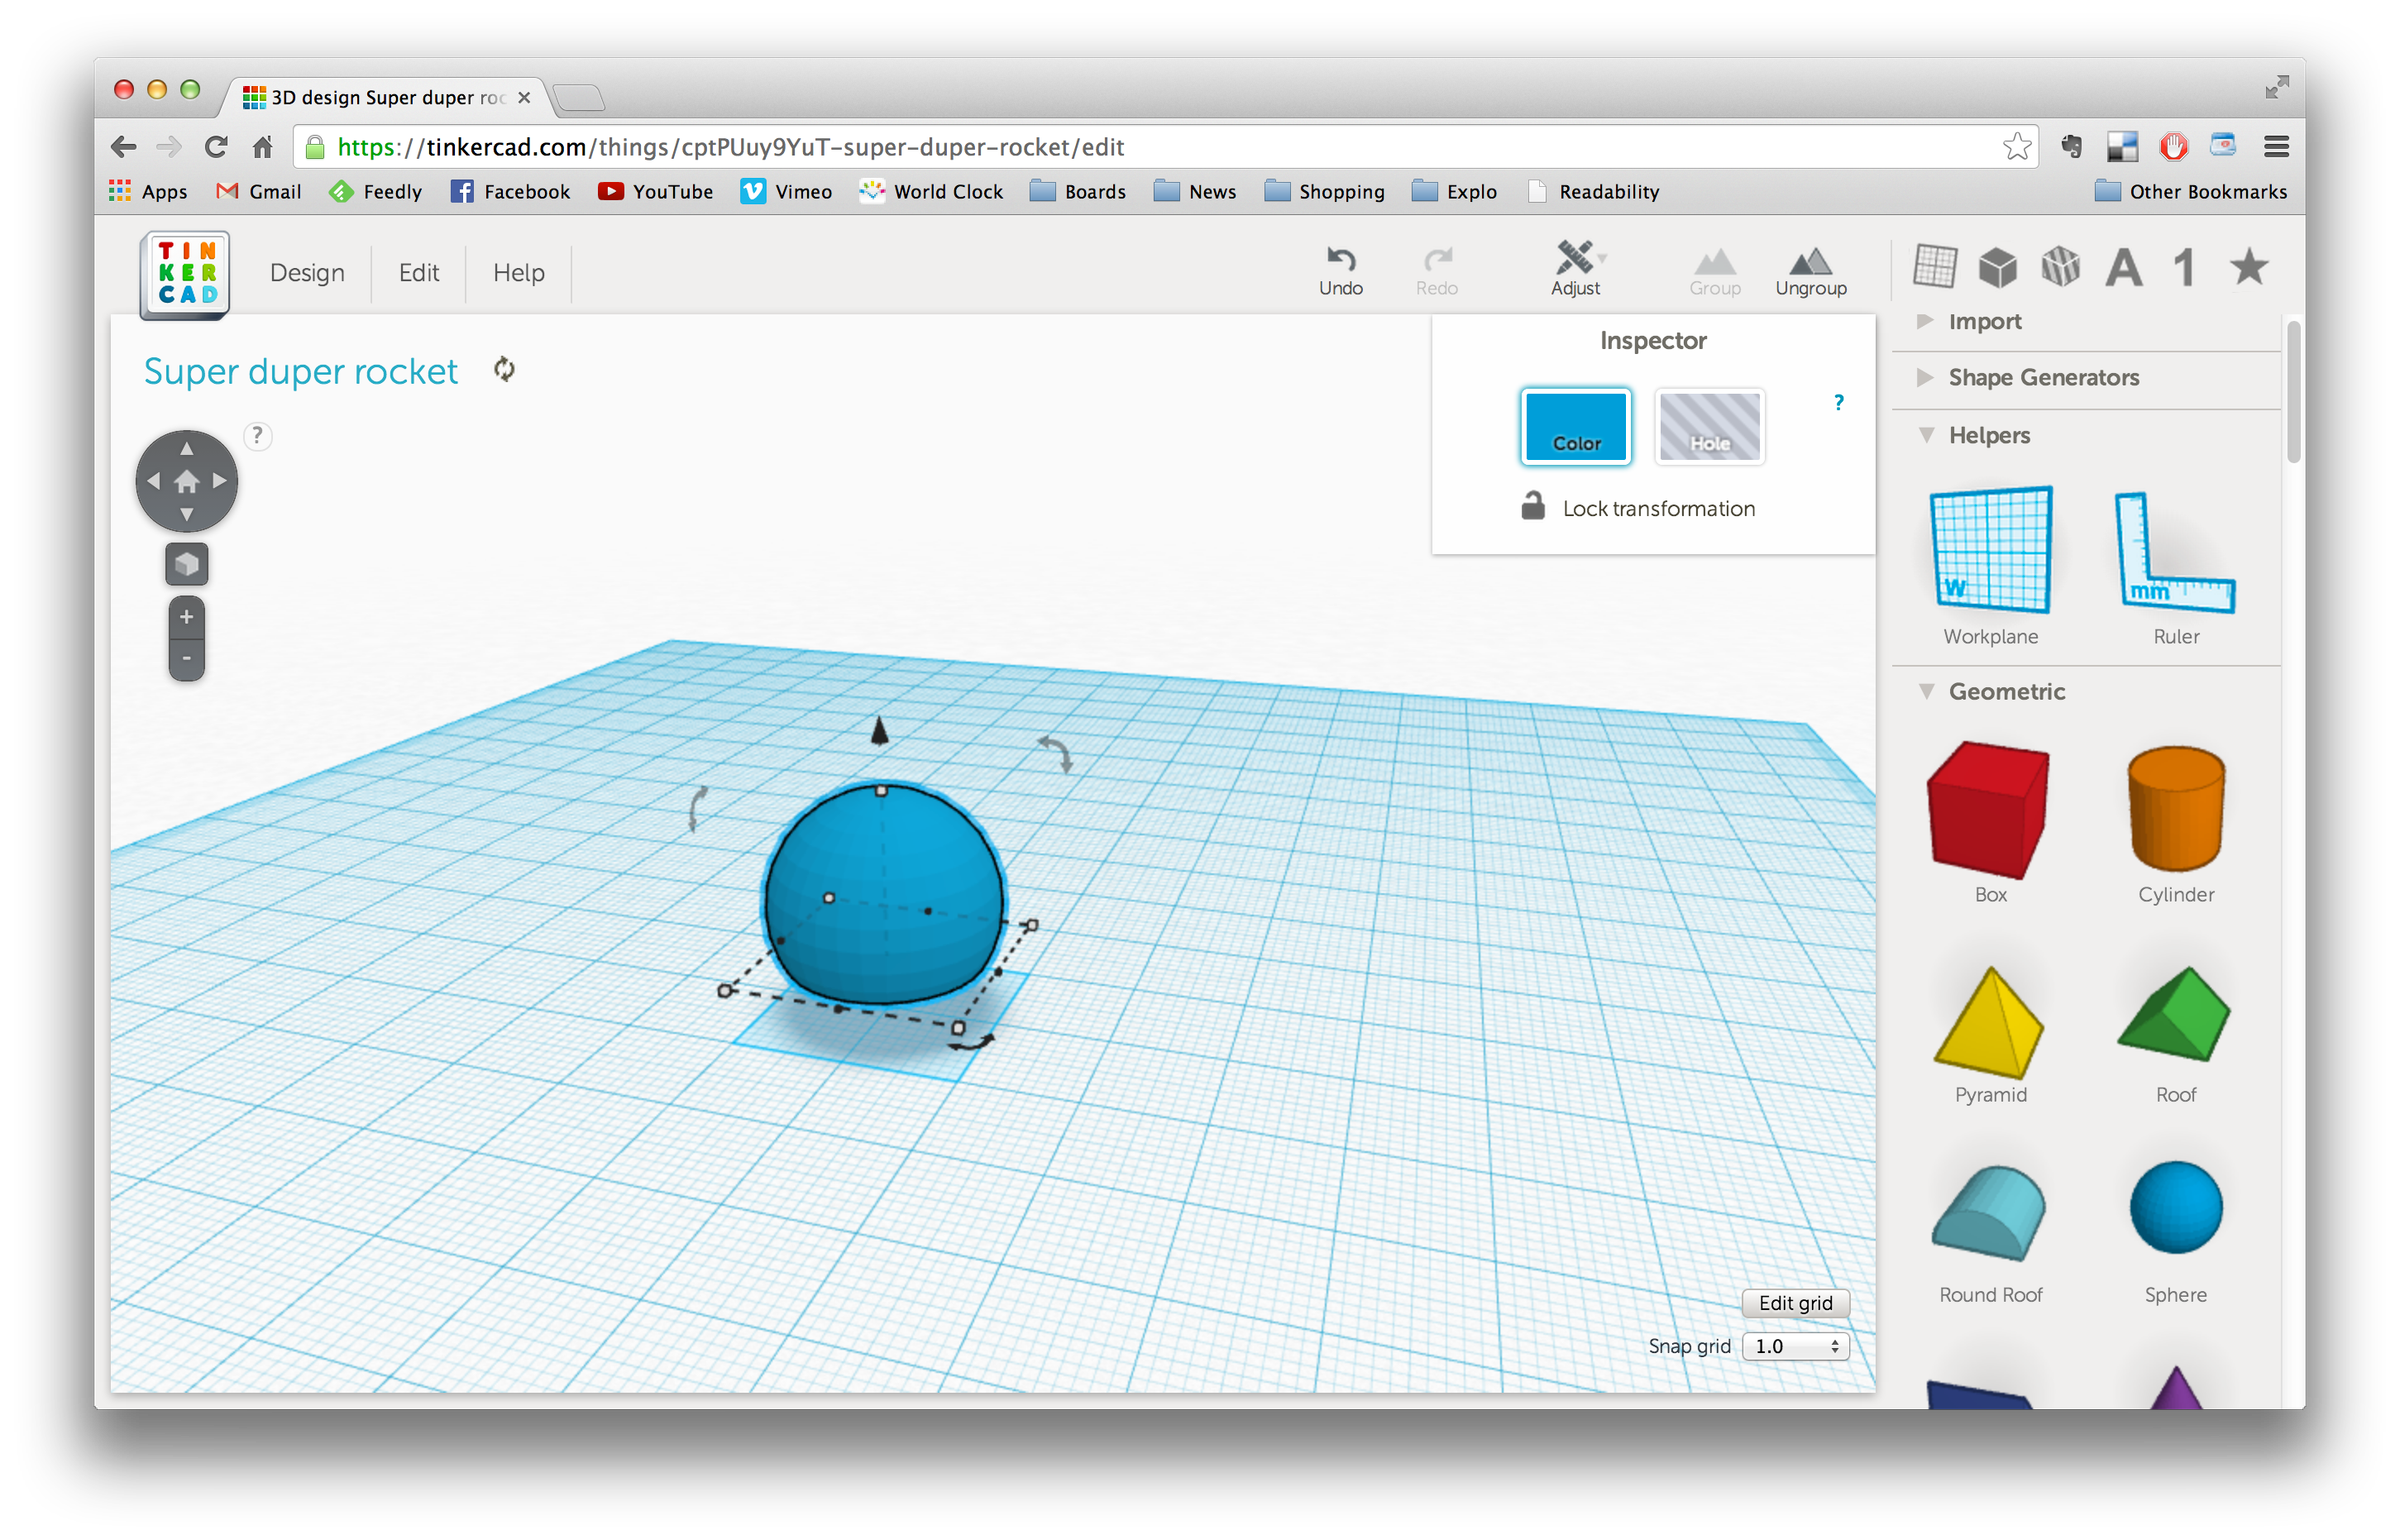Click the Ungroup icon
This screenshot has width=2400, height=1540.
click(1811, 268)
